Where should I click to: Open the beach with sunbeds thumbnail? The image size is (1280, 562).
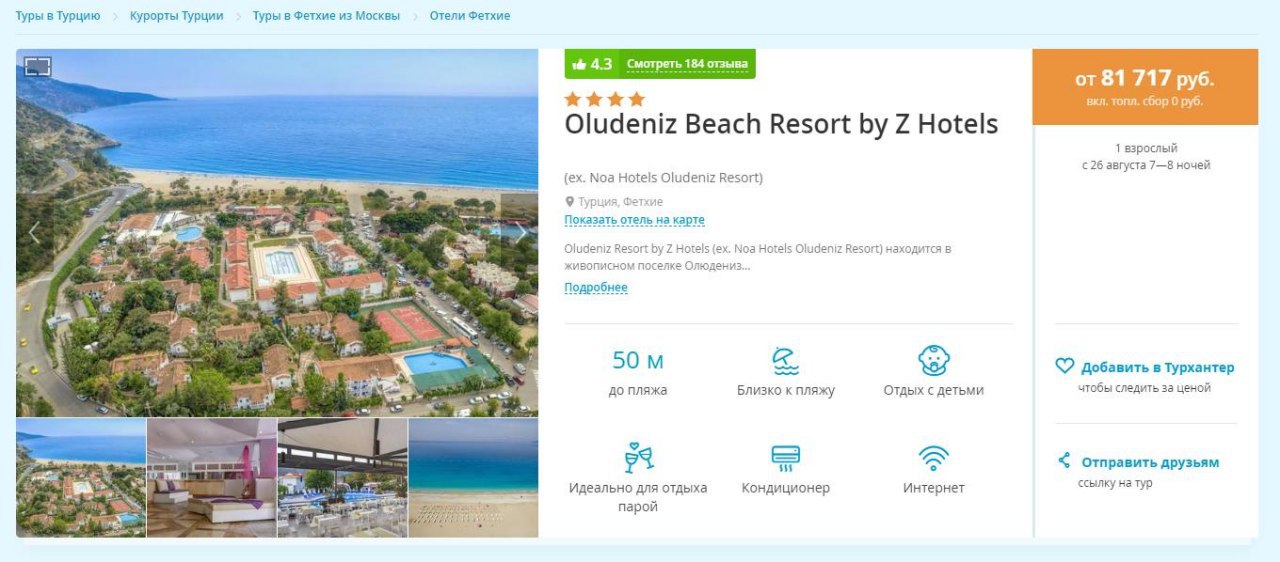[473, 477]
